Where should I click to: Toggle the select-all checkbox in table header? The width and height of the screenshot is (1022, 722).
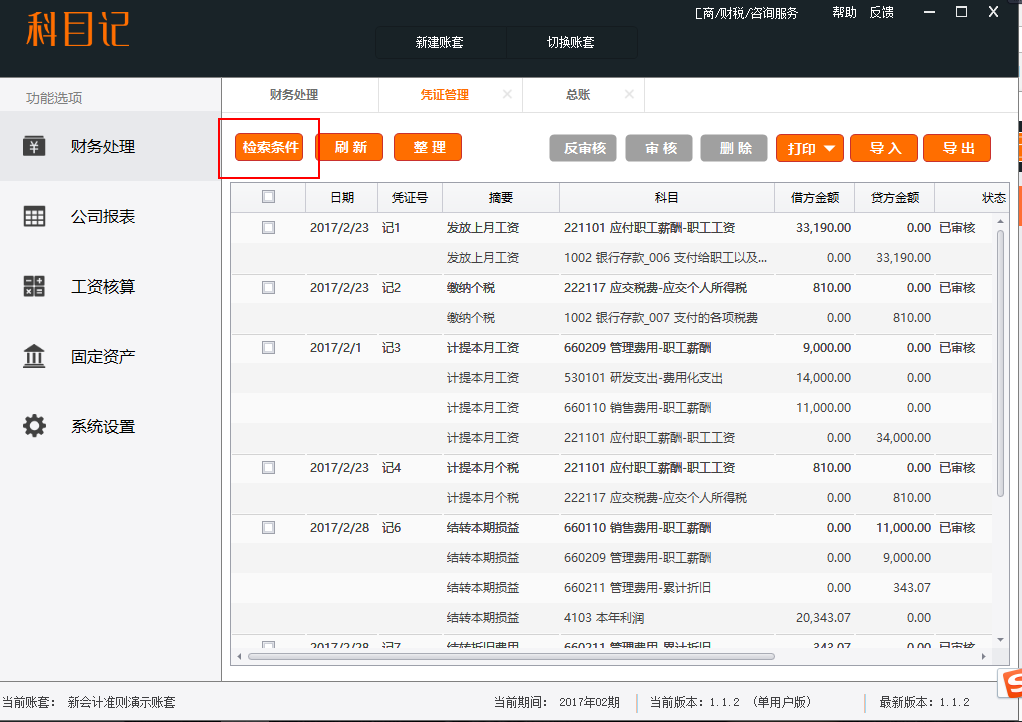point(268,197)
